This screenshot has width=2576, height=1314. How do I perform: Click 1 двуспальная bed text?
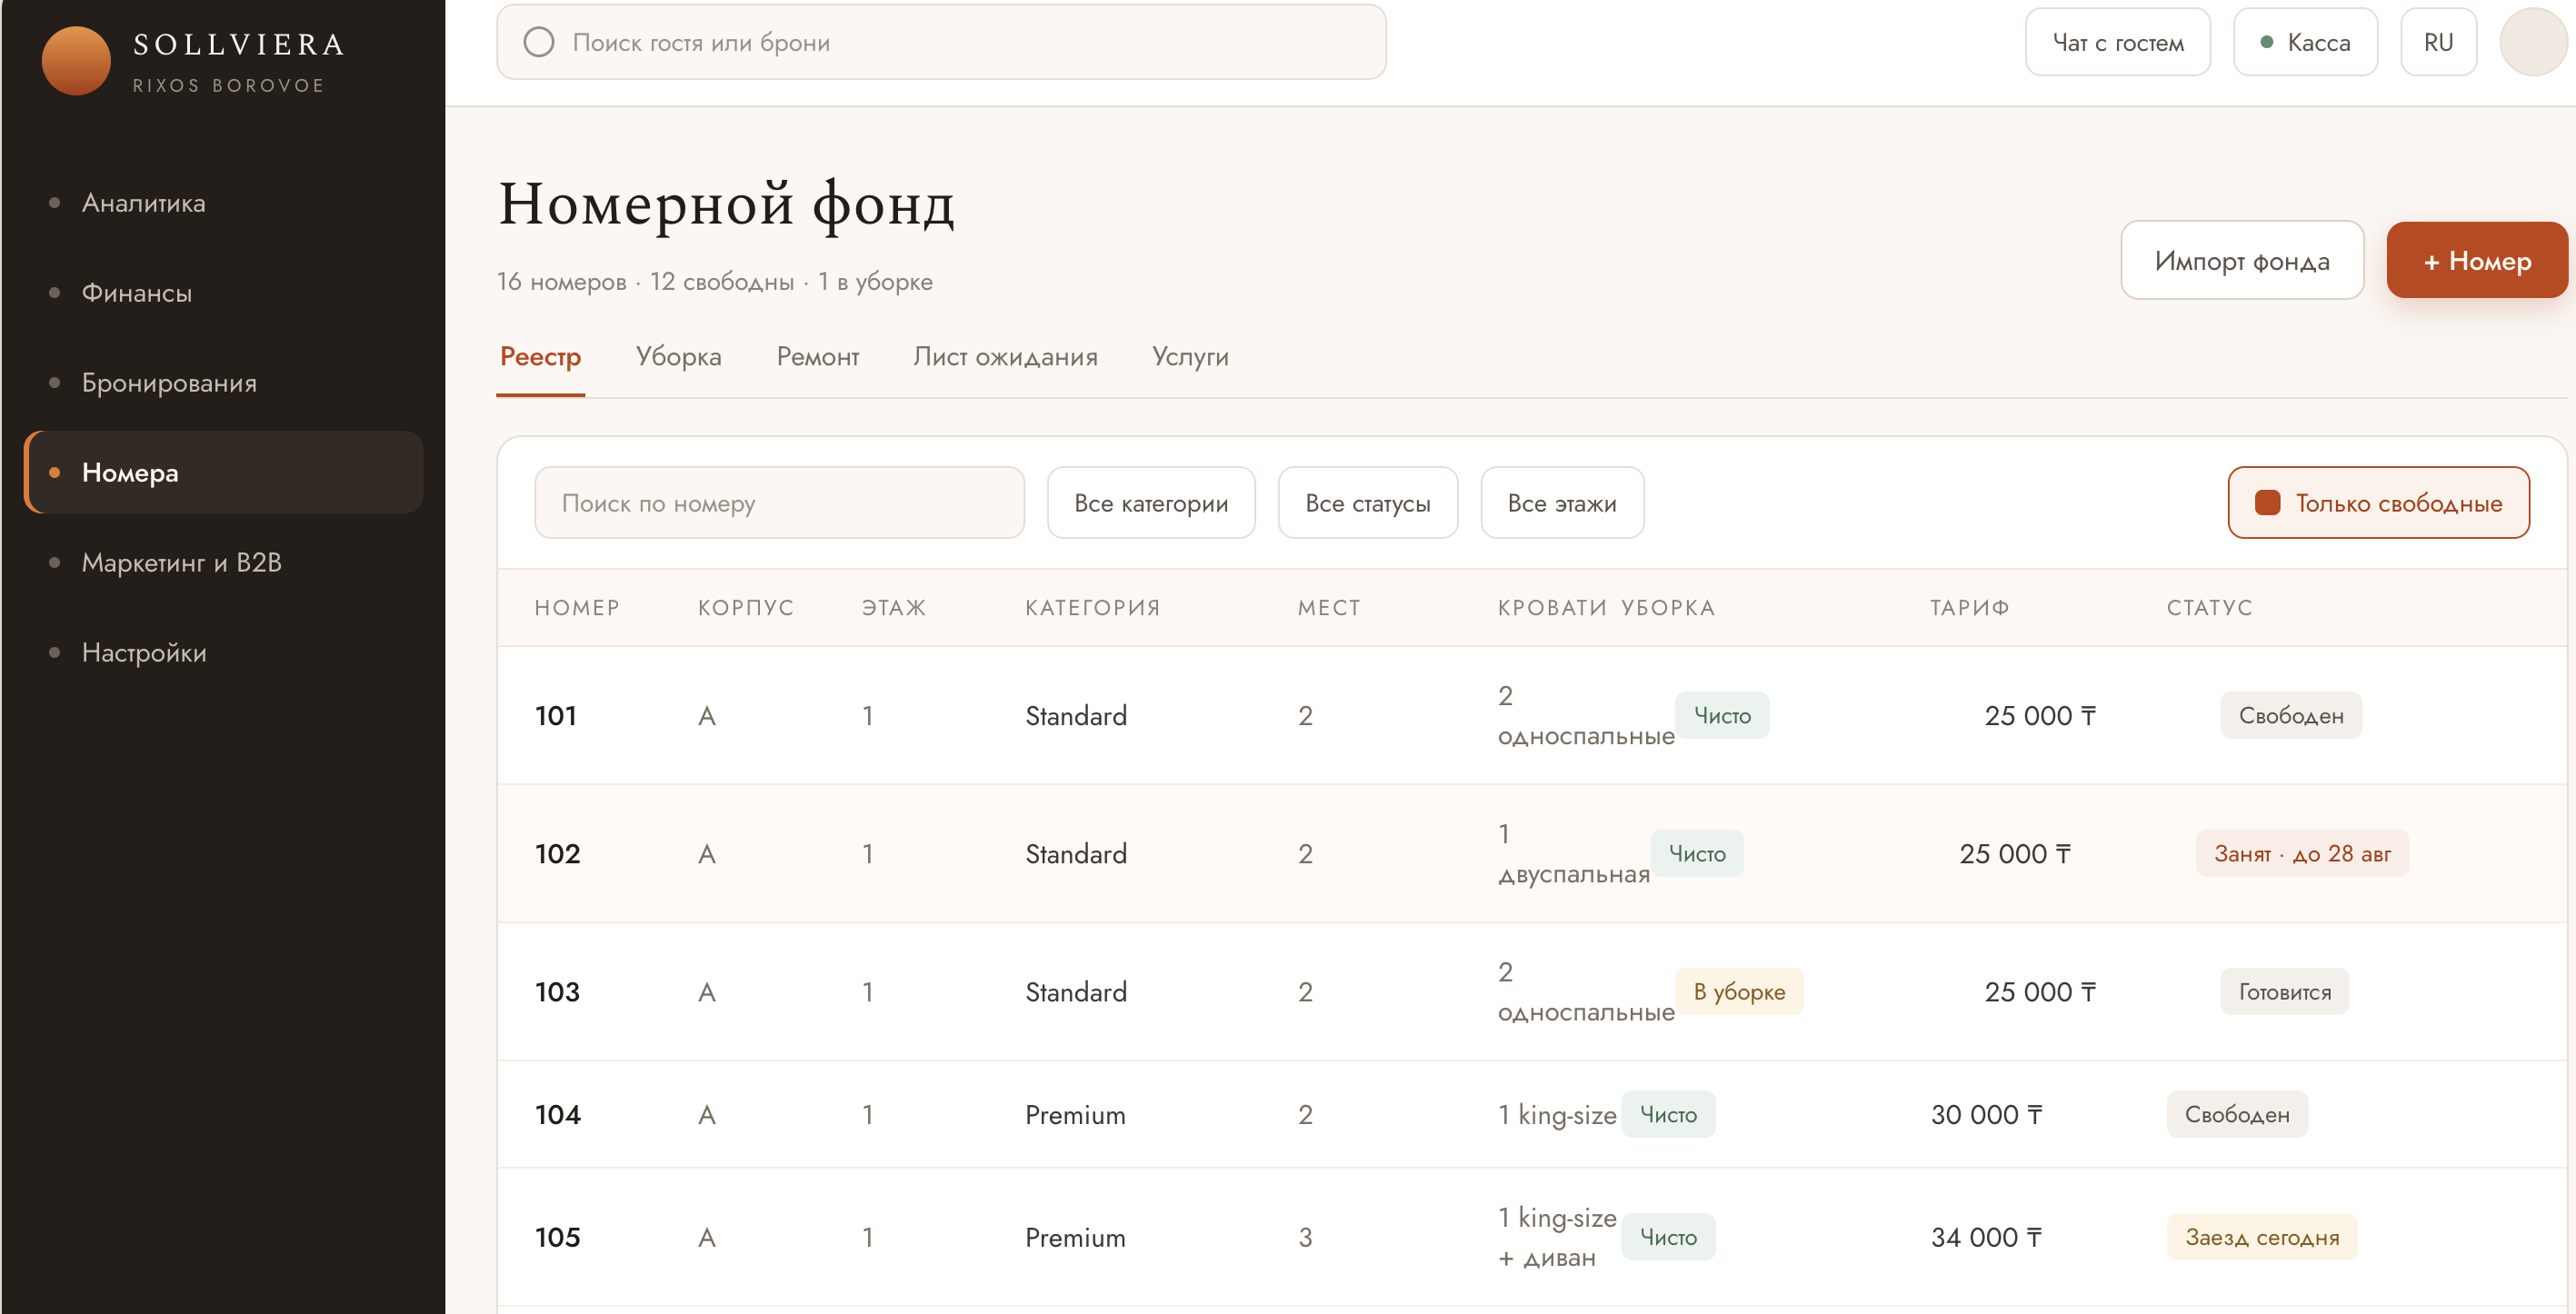[x=1574, y=854]
